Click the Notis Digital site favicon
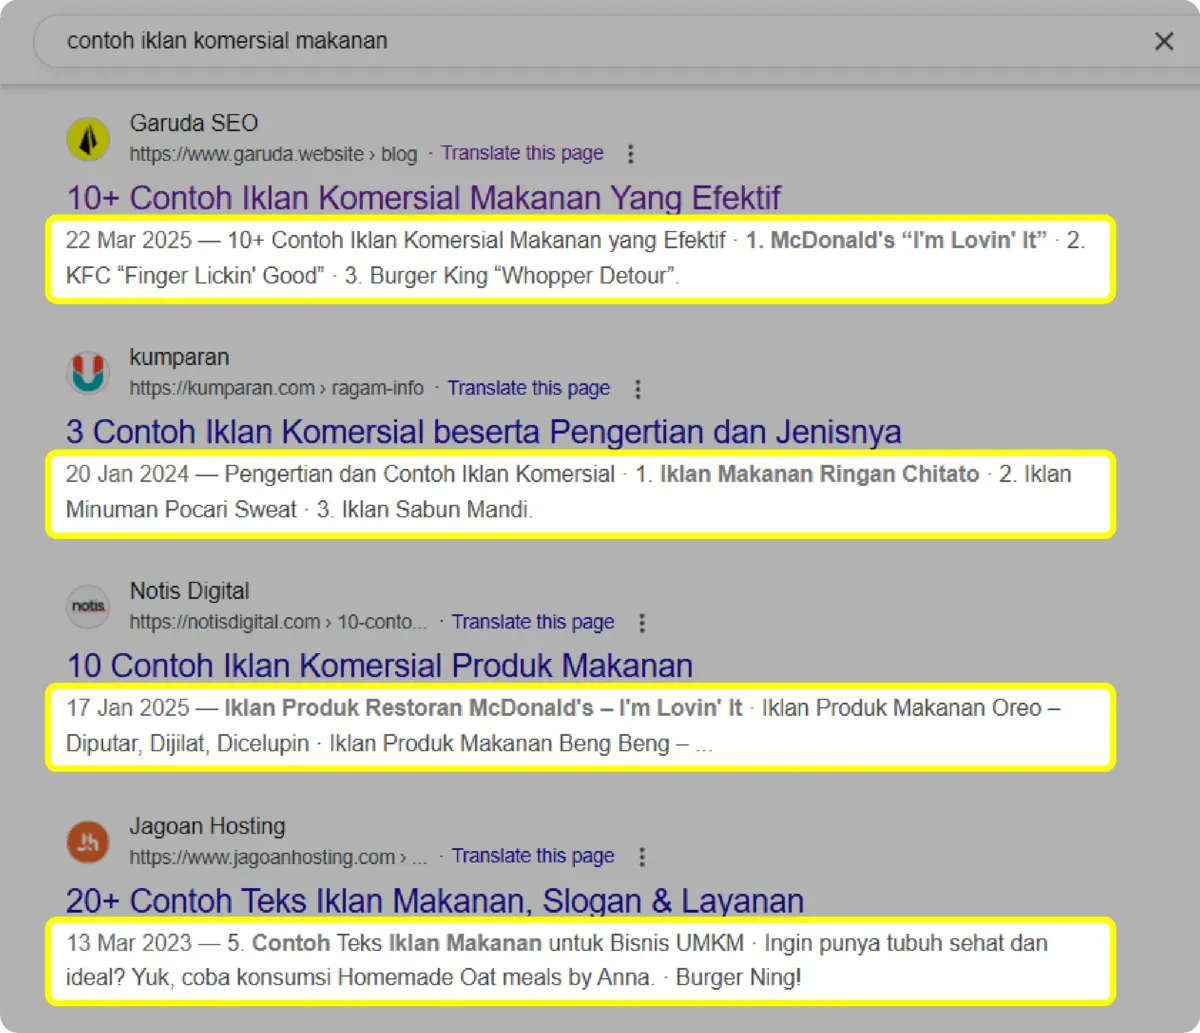This screenshot has height=1033, width=1200. coord(88,607)
